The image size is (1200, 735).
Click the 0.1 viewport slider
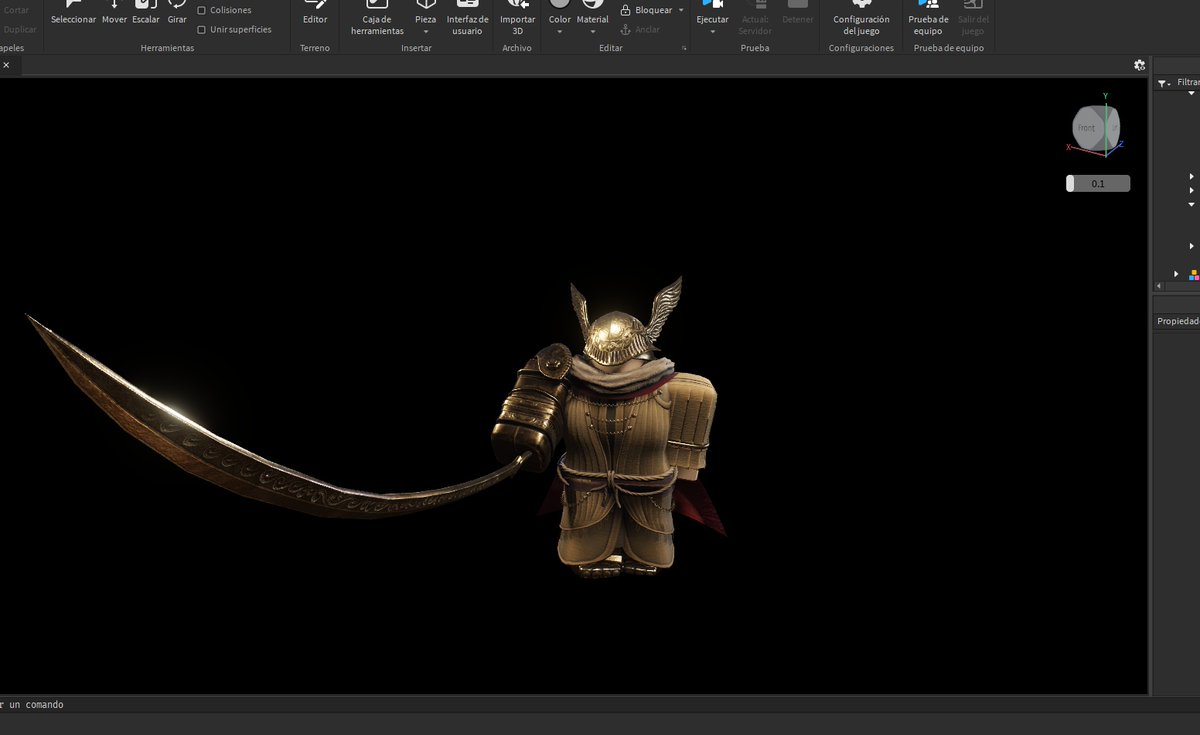click(1098, 184)
